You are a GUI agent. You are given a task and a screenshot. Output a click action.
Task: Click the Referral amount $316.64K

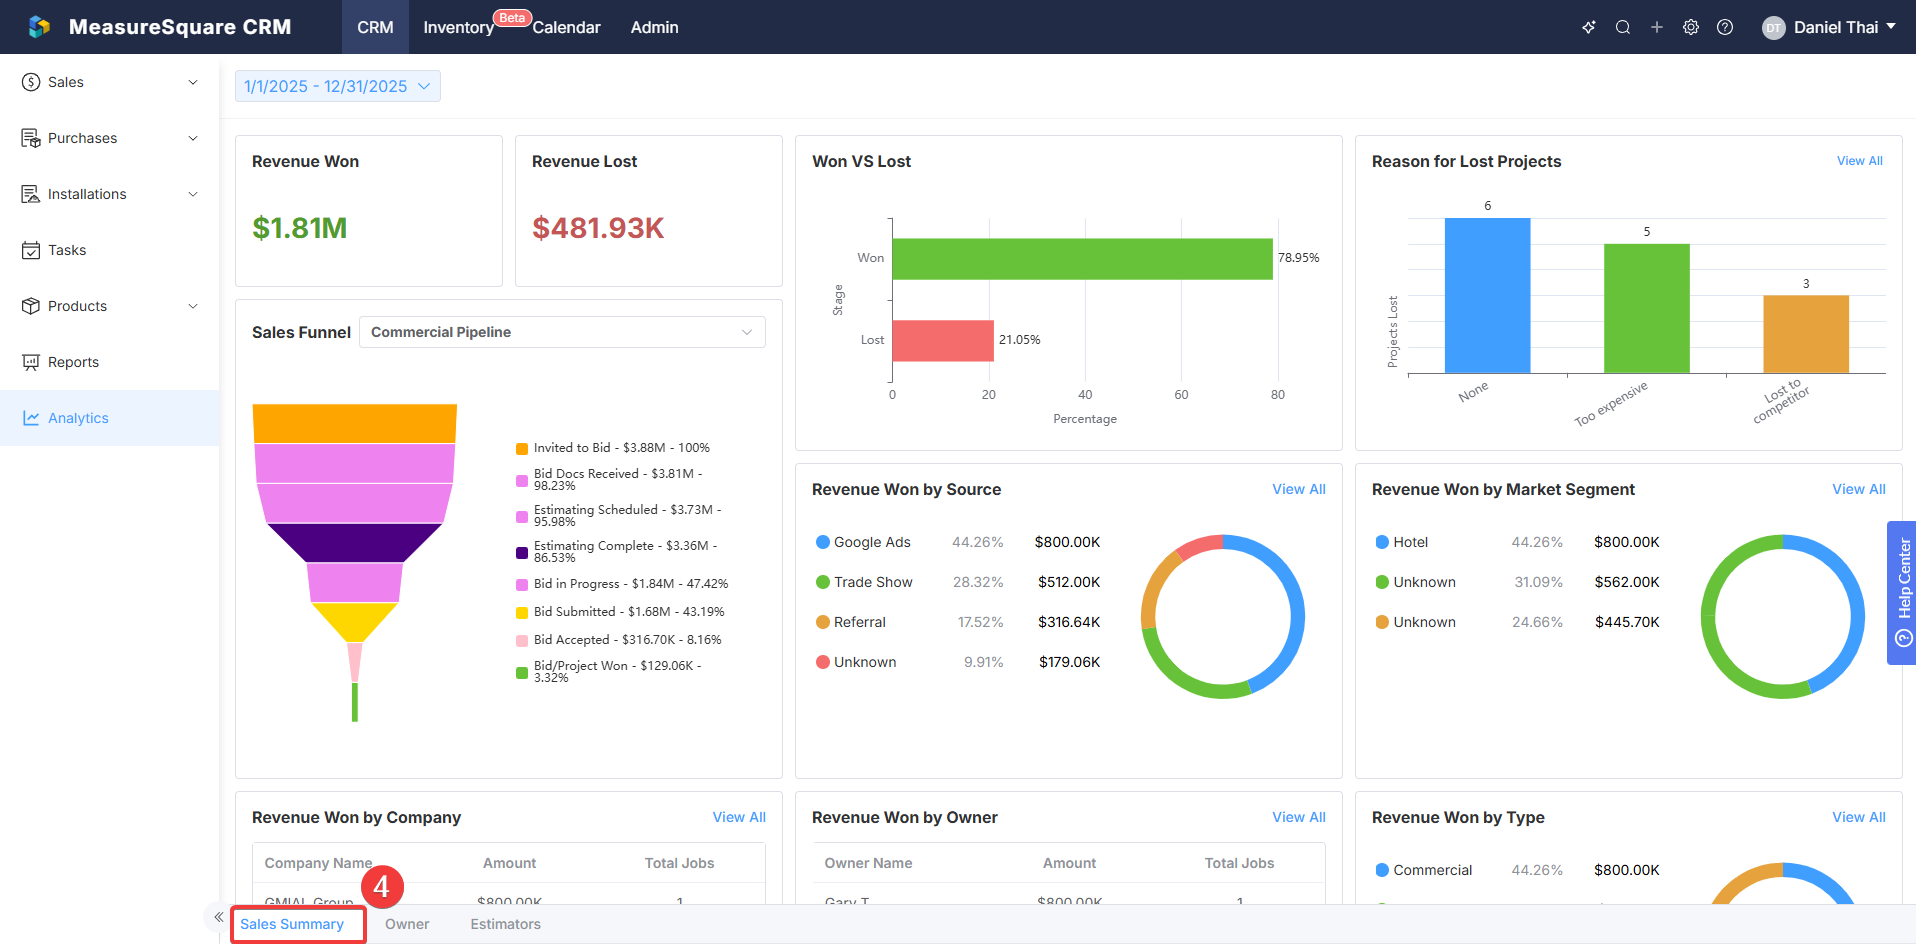click(1069, 622)
